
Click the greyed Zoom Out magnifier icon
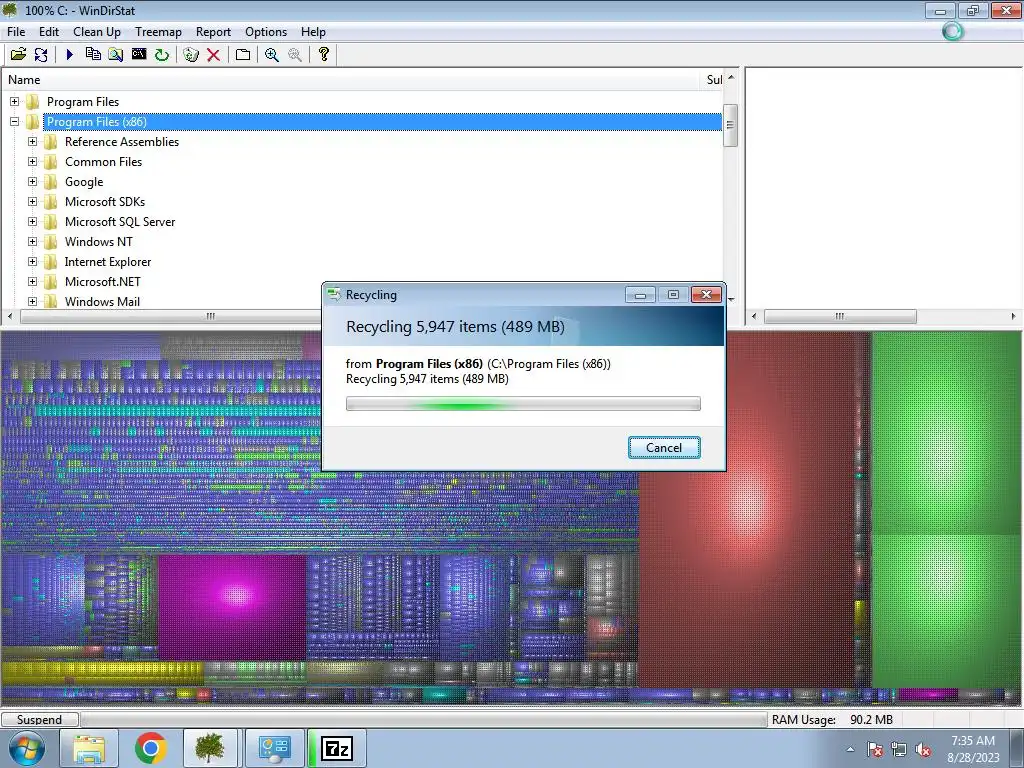[x=295, y=54]
